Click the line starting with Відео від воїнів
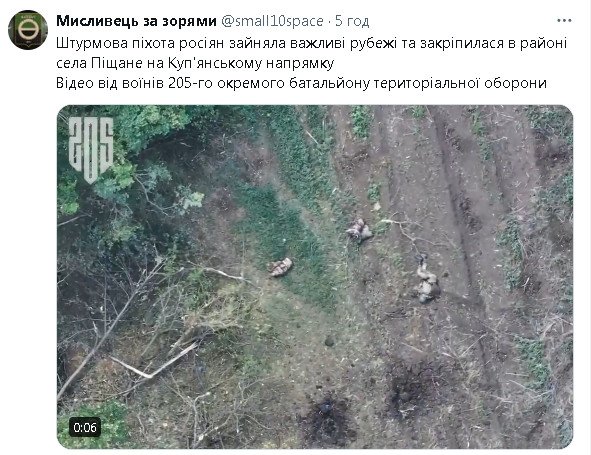Screen dimensions: 591x455 point(301,83)
